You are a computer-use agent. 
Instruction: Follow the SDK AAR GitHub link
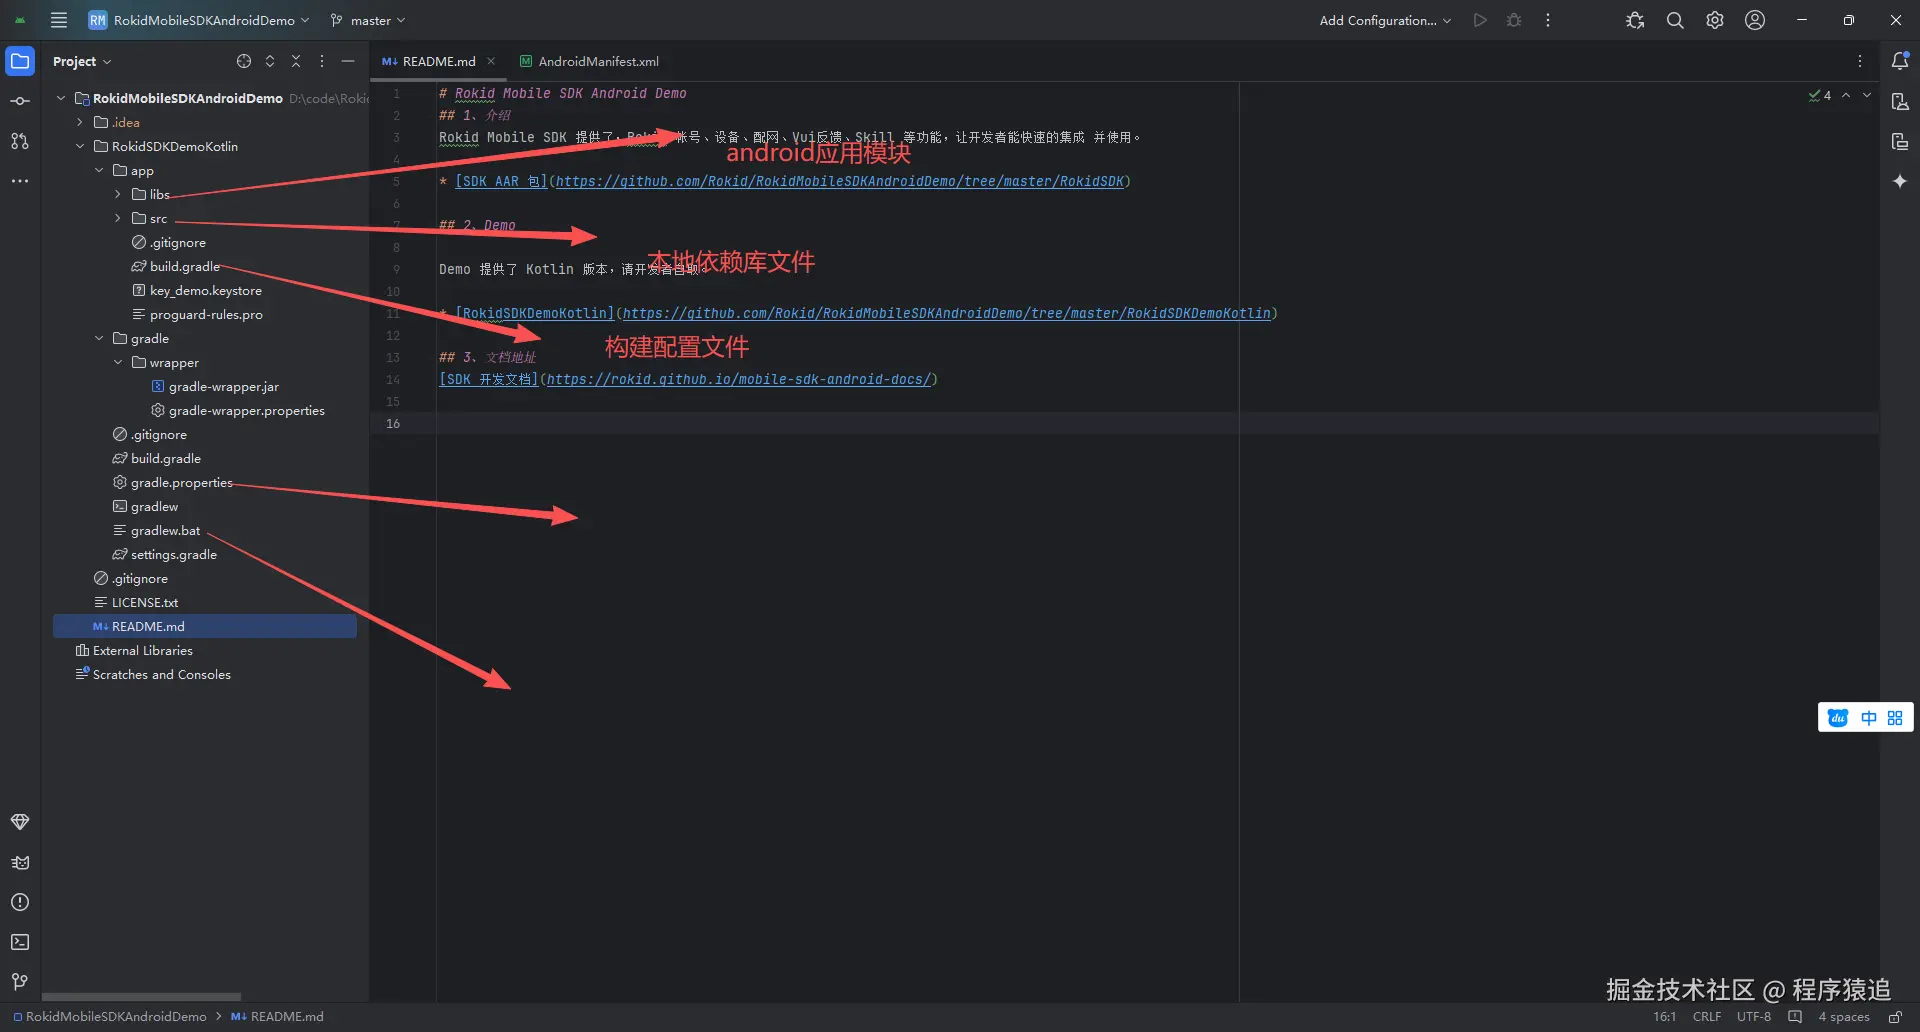840,181
